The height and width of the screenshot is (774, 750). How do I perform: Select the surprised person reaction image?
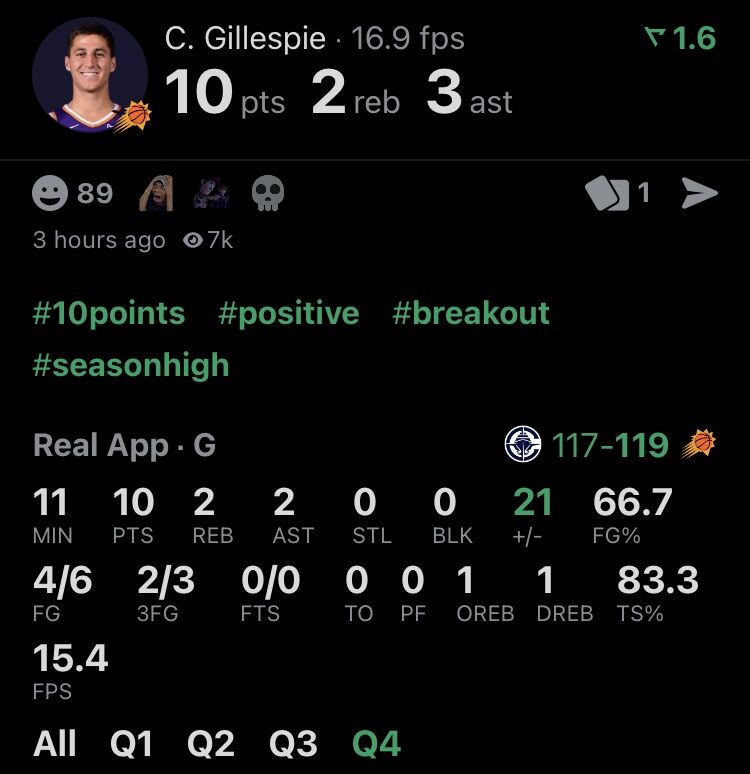tap(156, 193)
